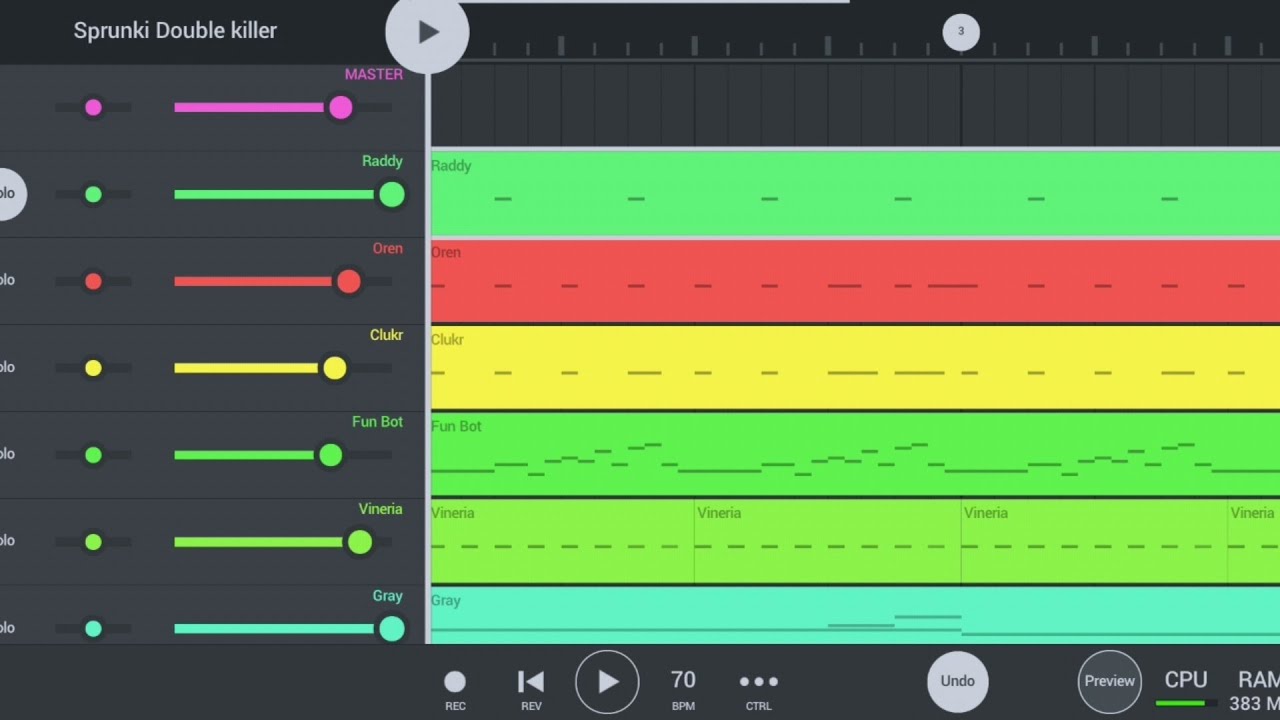Select the MASTER track label
This screenshot has width=1280, height=720.
point(374,74)
